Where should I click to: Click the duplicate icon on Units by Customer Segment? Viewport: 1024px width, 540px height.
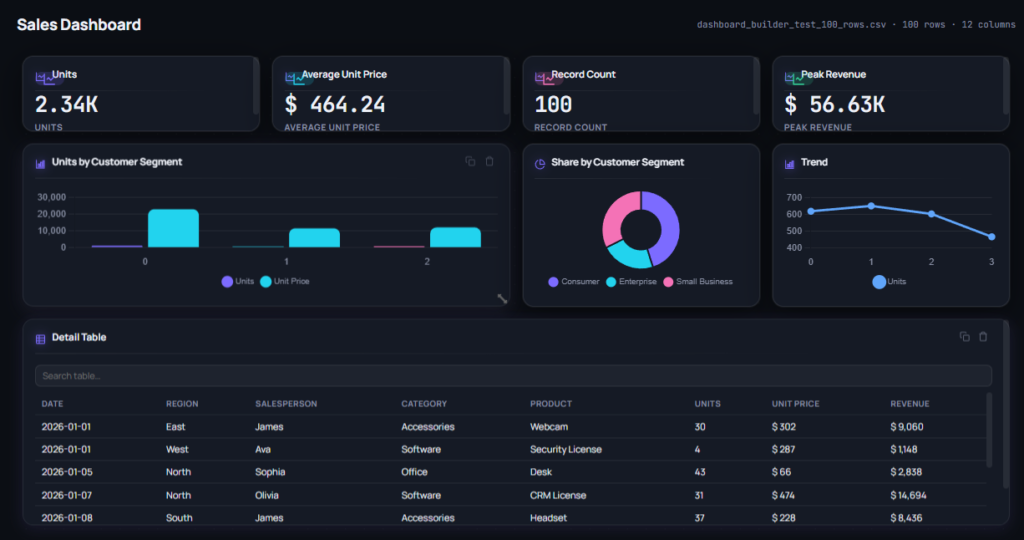[x=470, y=161]
